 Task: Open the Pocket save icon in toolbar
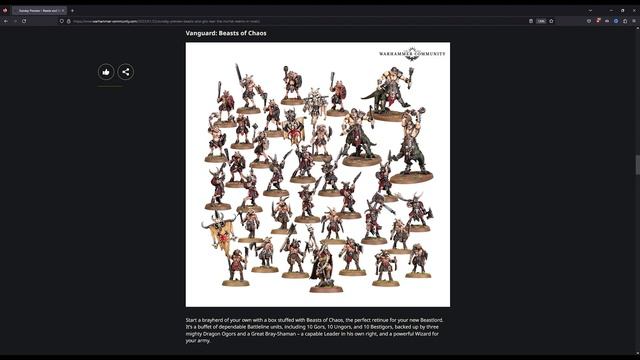pos(589,21)
